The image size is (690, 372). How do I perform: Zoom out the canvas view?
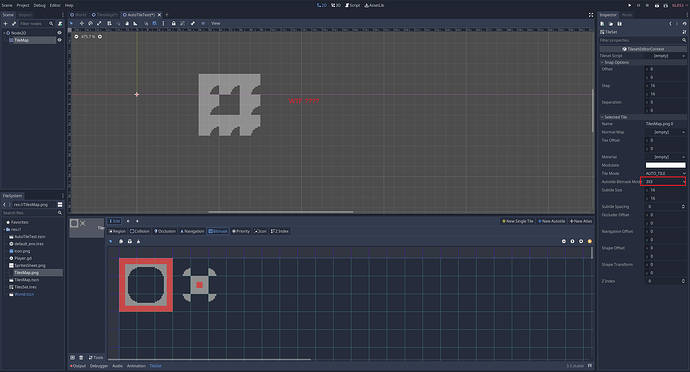(x=77, y=37)
